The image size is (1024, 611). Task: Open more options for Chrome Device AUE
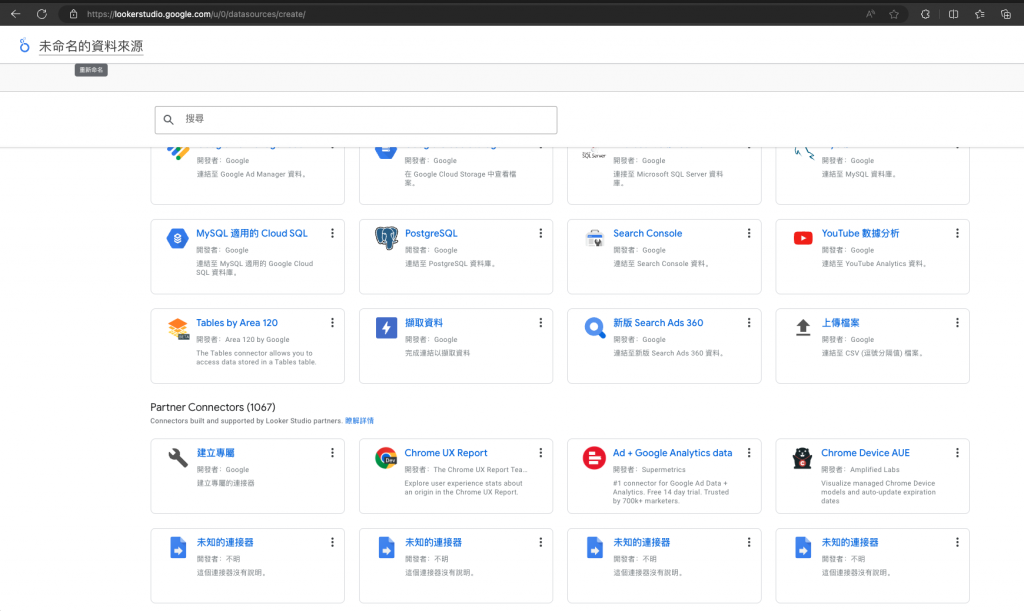(957, 452)
